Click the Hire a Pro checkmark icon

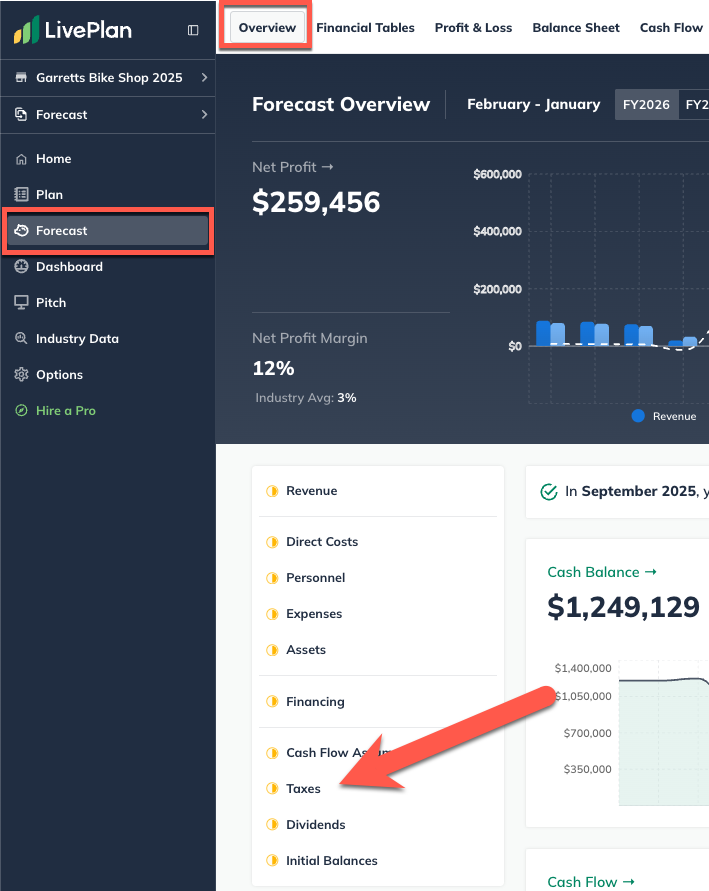click(21, 411)
